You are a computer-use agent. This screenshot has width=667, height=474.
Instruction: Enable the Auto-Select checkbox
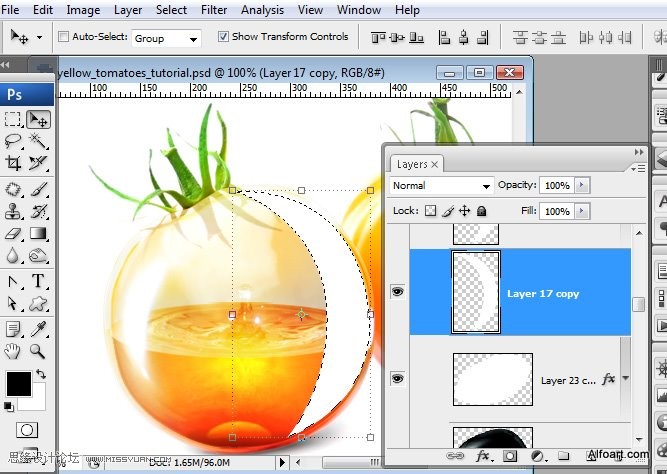point(63,37)
